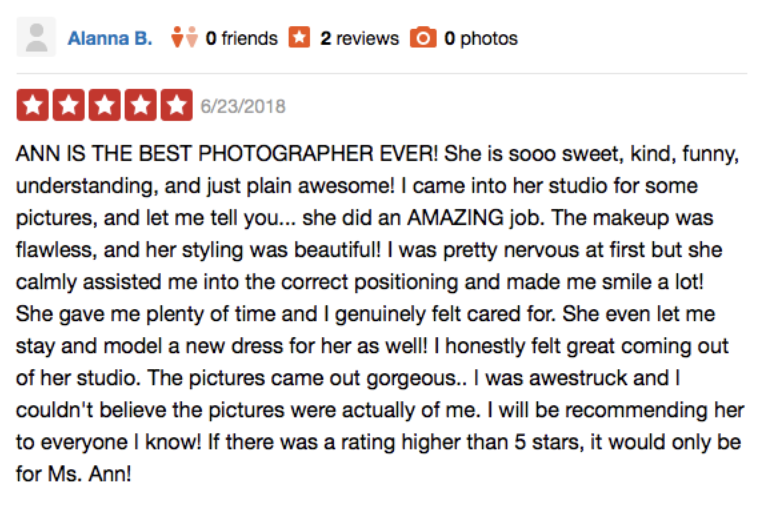Click the divider line under the user header
Image resolution: width=778 pixels, height=520 pixels.
382,73
